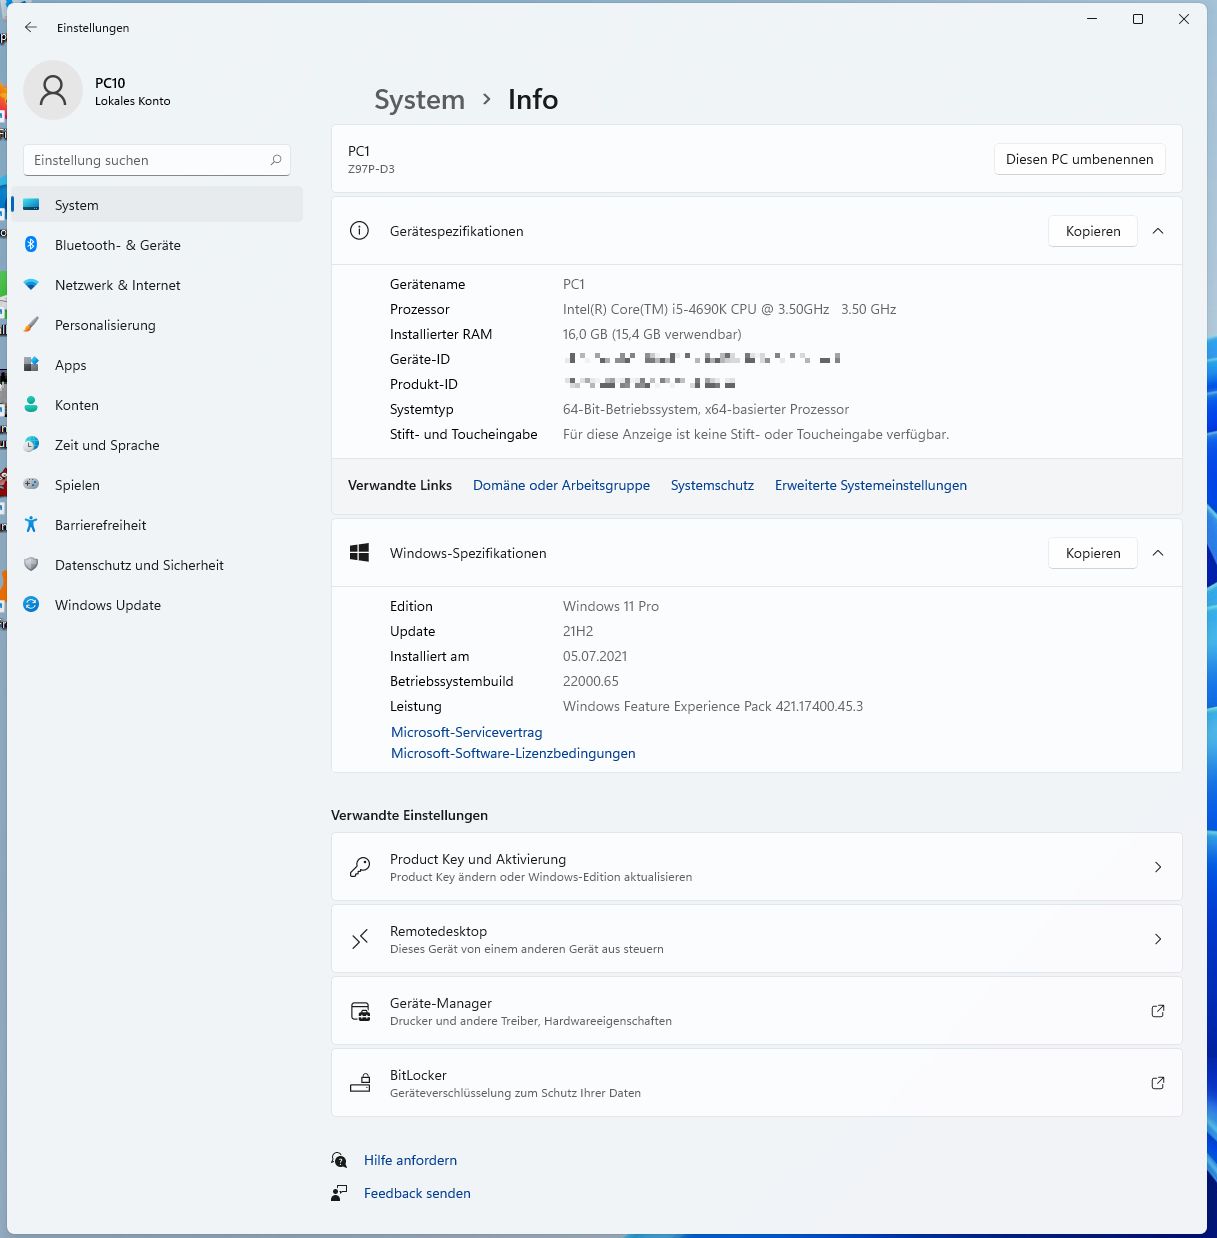
Task: Select the Windows Feature Experience Pack text
Action: (x=713, y=706)
